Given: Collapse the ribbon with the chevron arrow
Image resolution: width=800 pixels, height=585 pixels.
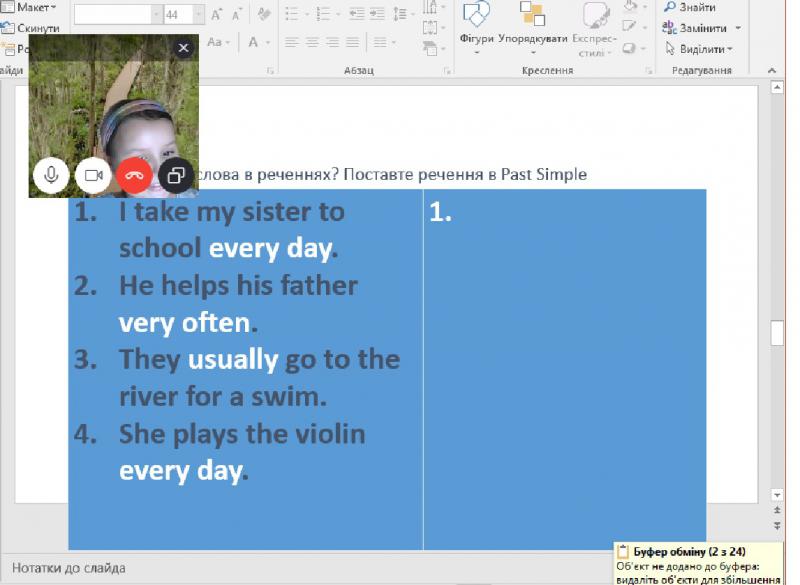Looking at the screenshot, I should tap(772, 71).
